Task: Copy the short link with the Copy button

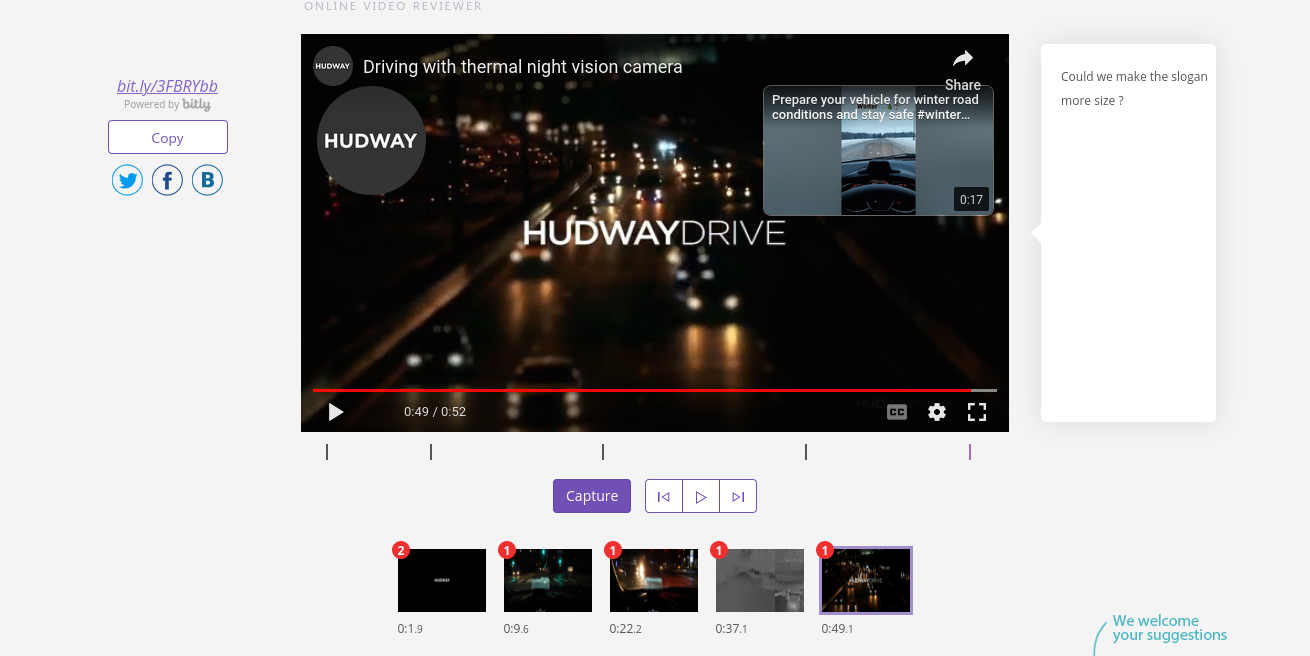Action: tap(168, 137)
